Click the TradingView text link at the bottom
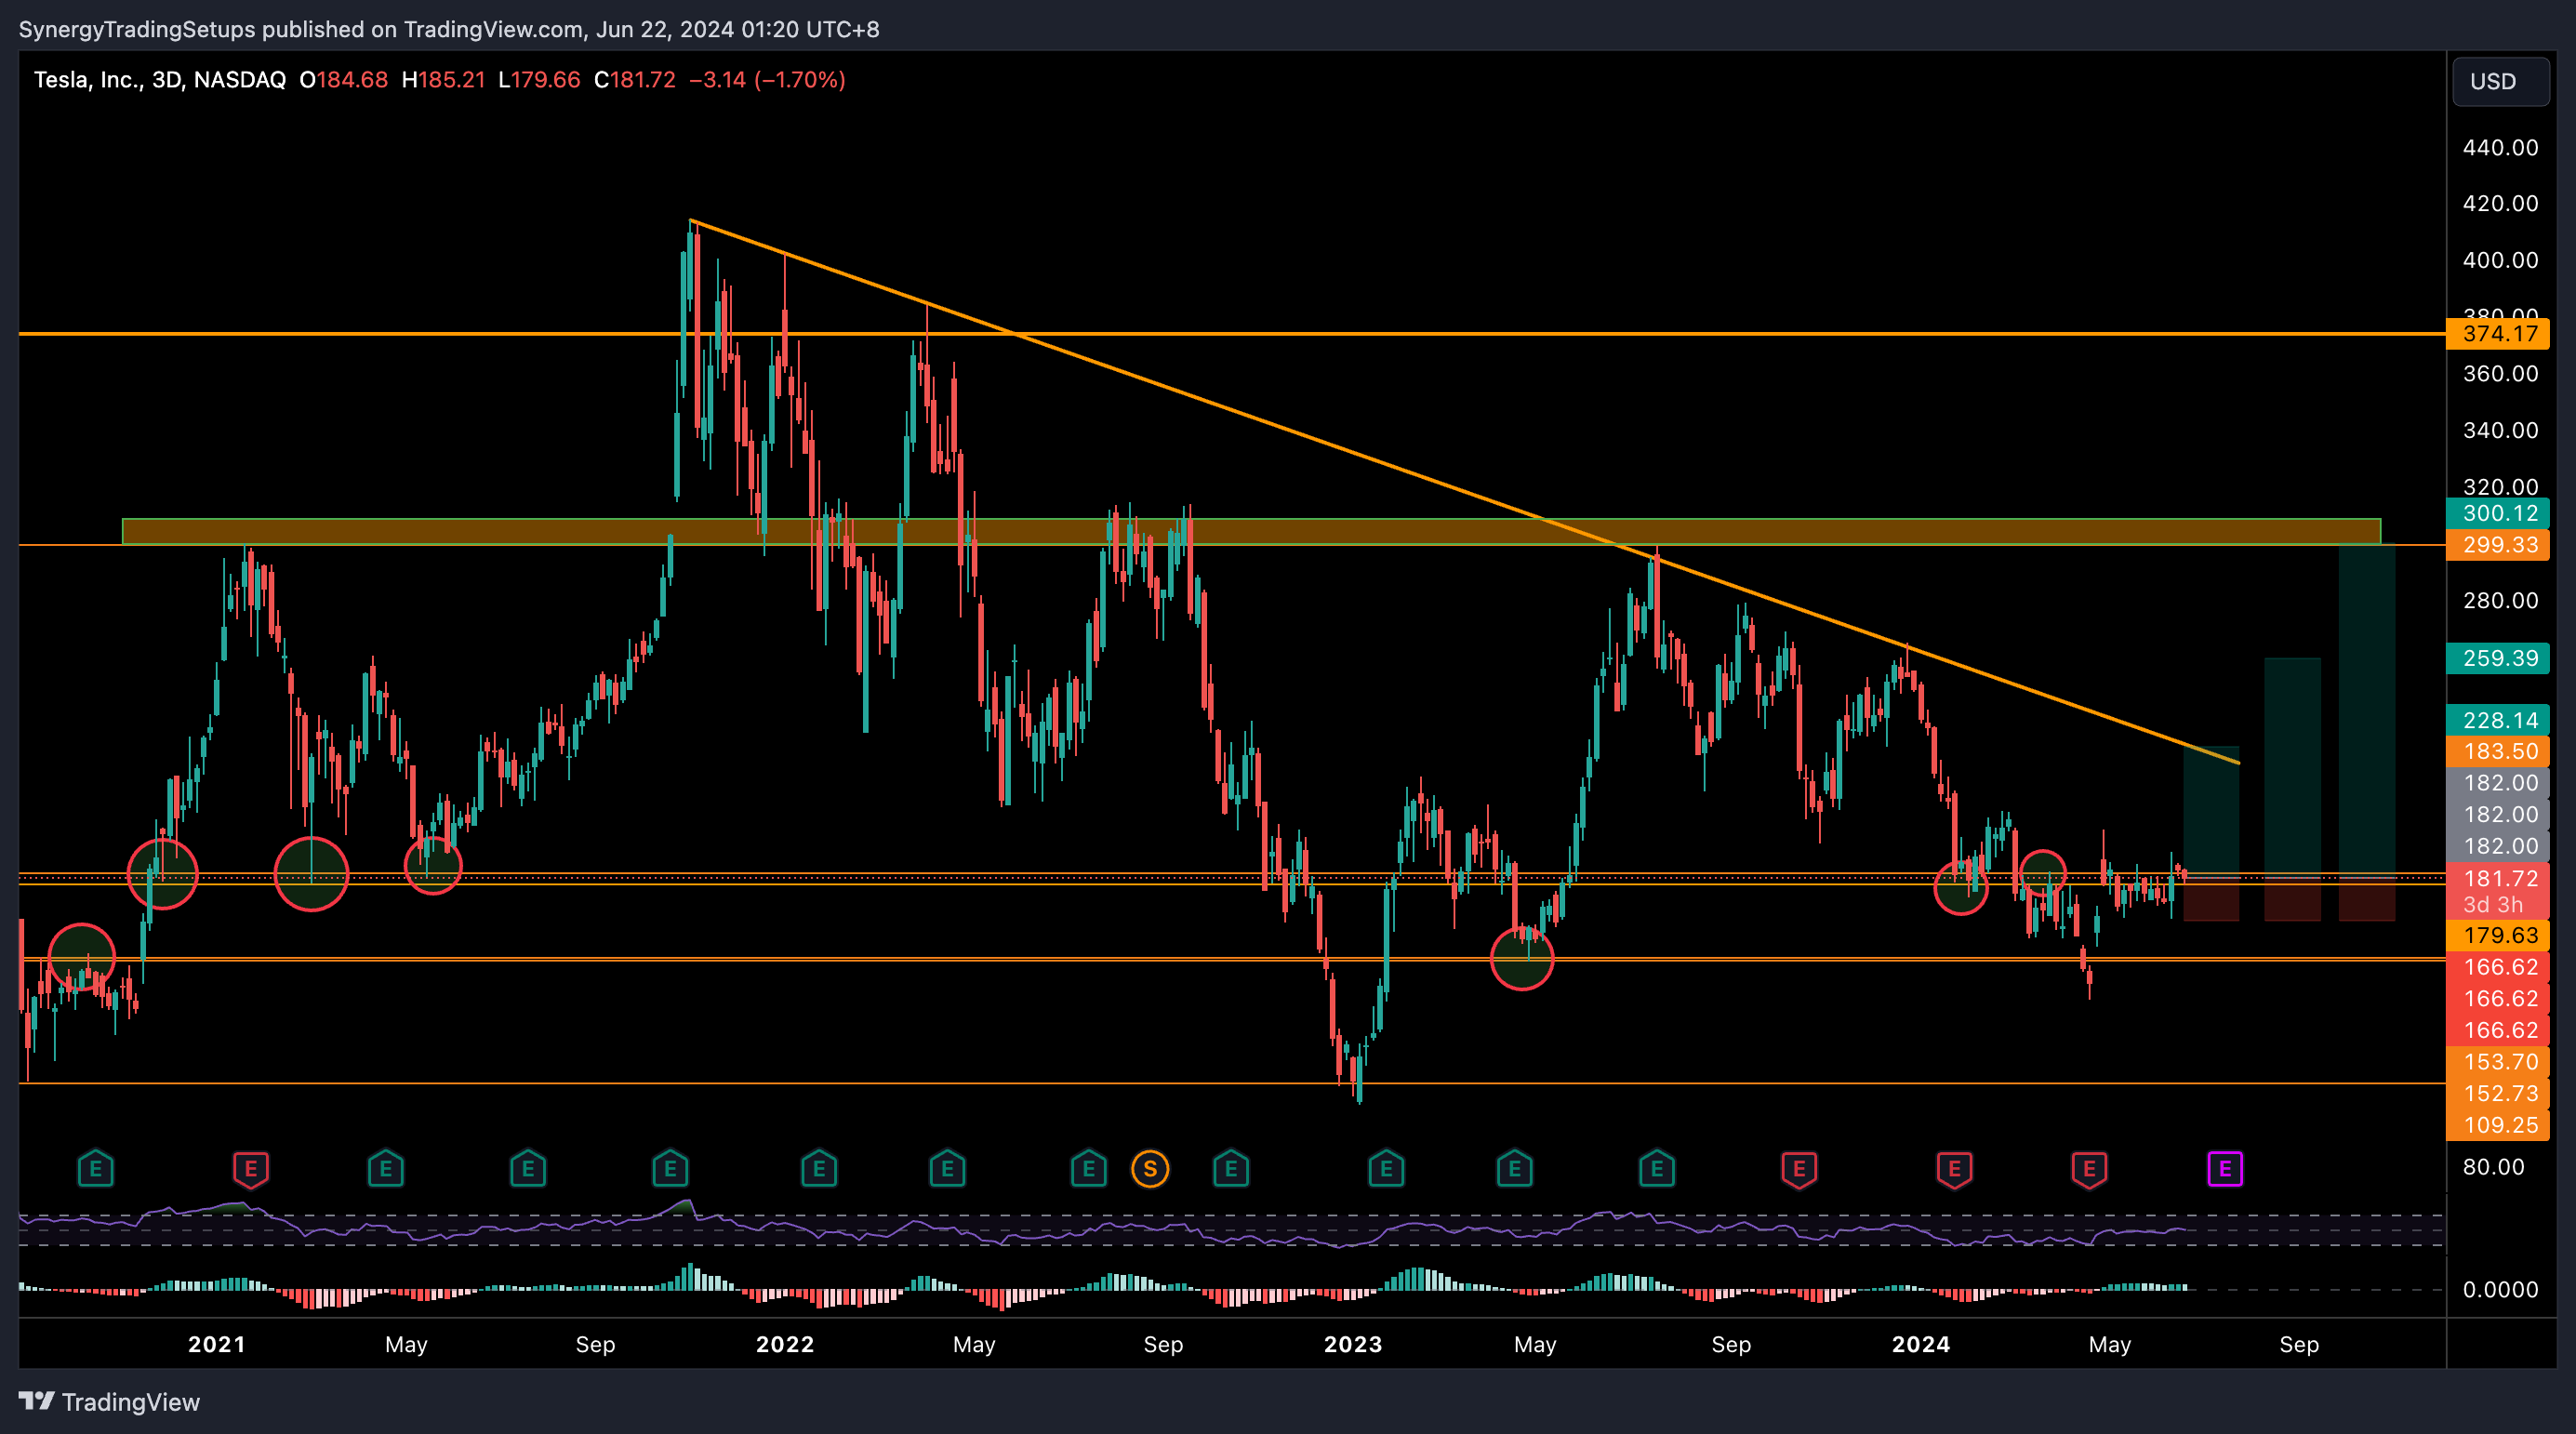Viewport: 2576px width, 1434px height. [x=131, y=1402]
